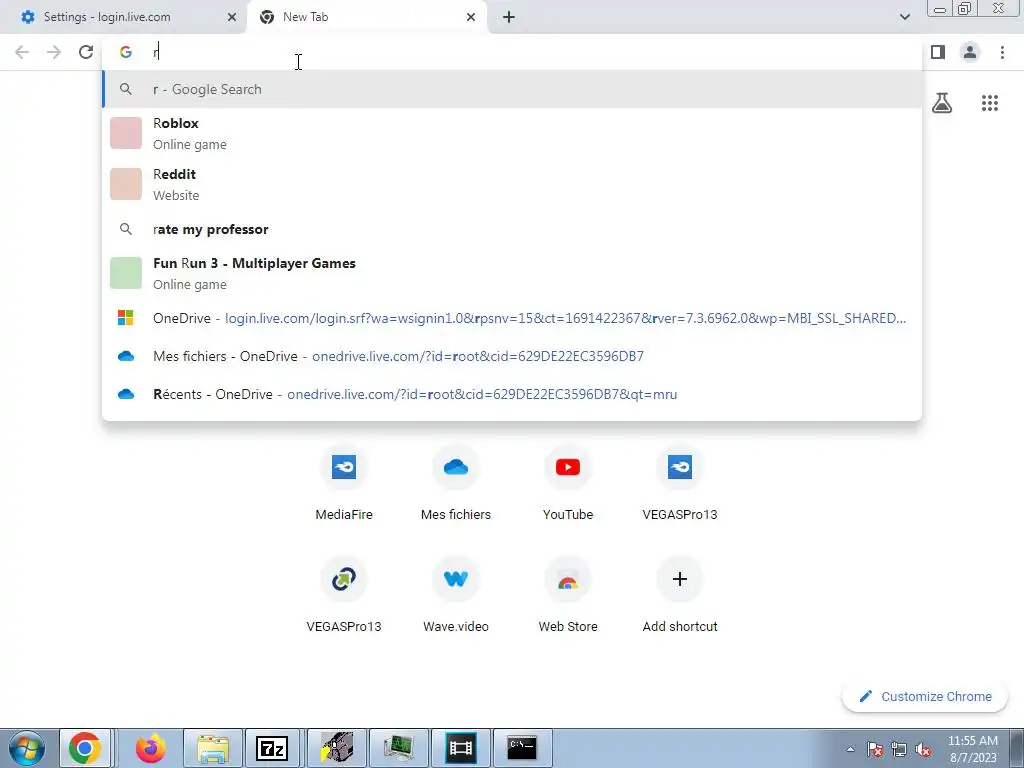Open the Mes fichiers shortcut

click(x=456, y=485)
